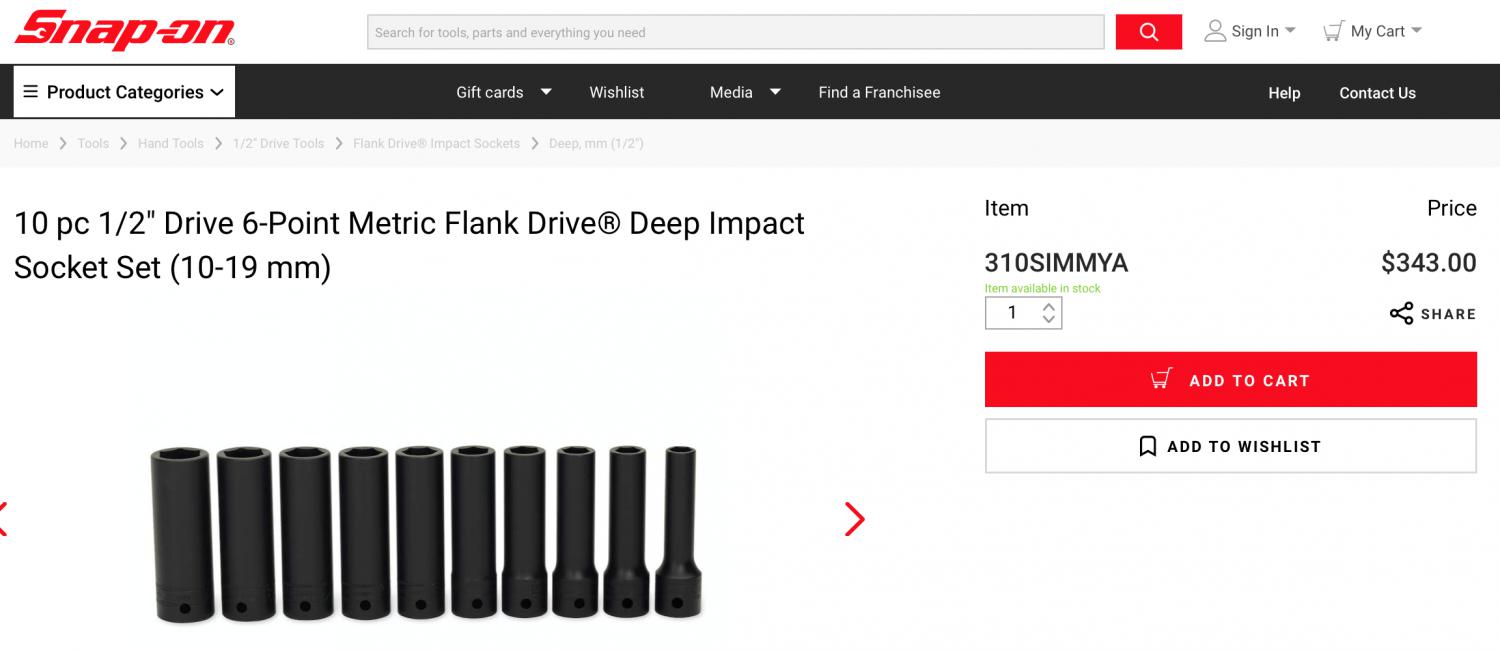Click the red search magnifier button
1500x650 pixels.
point(1148,32)
